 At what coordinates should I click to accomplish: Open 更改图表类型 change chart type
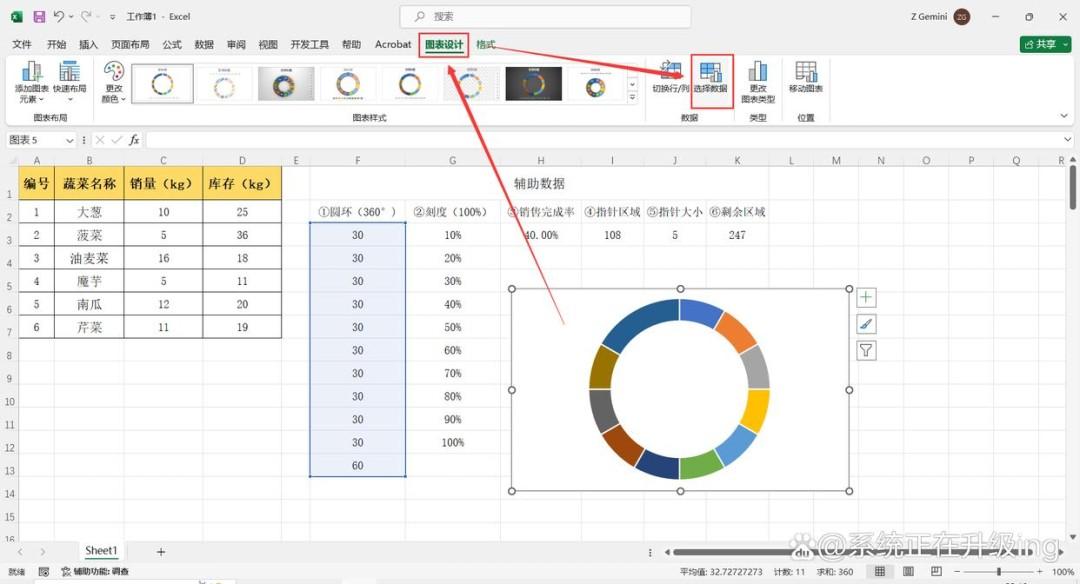(x=758, y=82)
